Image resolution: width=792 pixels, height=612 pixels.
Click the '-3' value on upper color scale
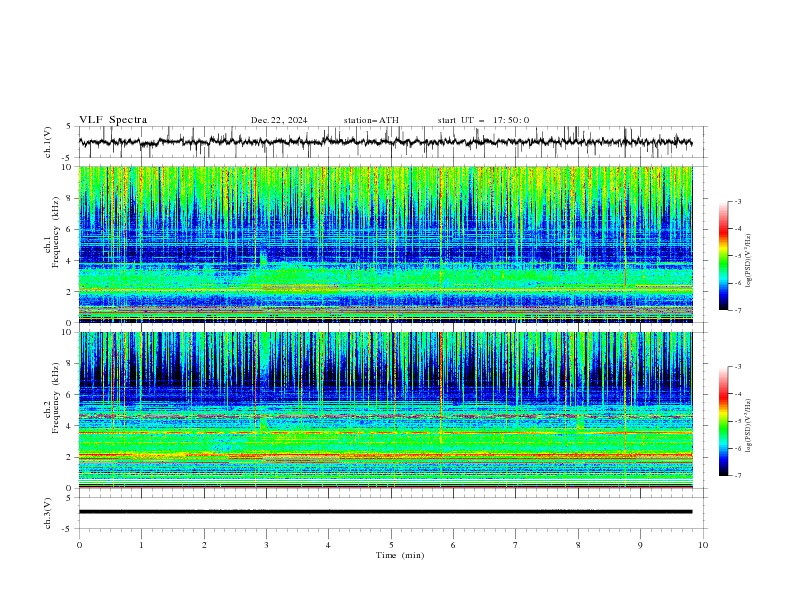pyautogui.click(x=738, y=202)
